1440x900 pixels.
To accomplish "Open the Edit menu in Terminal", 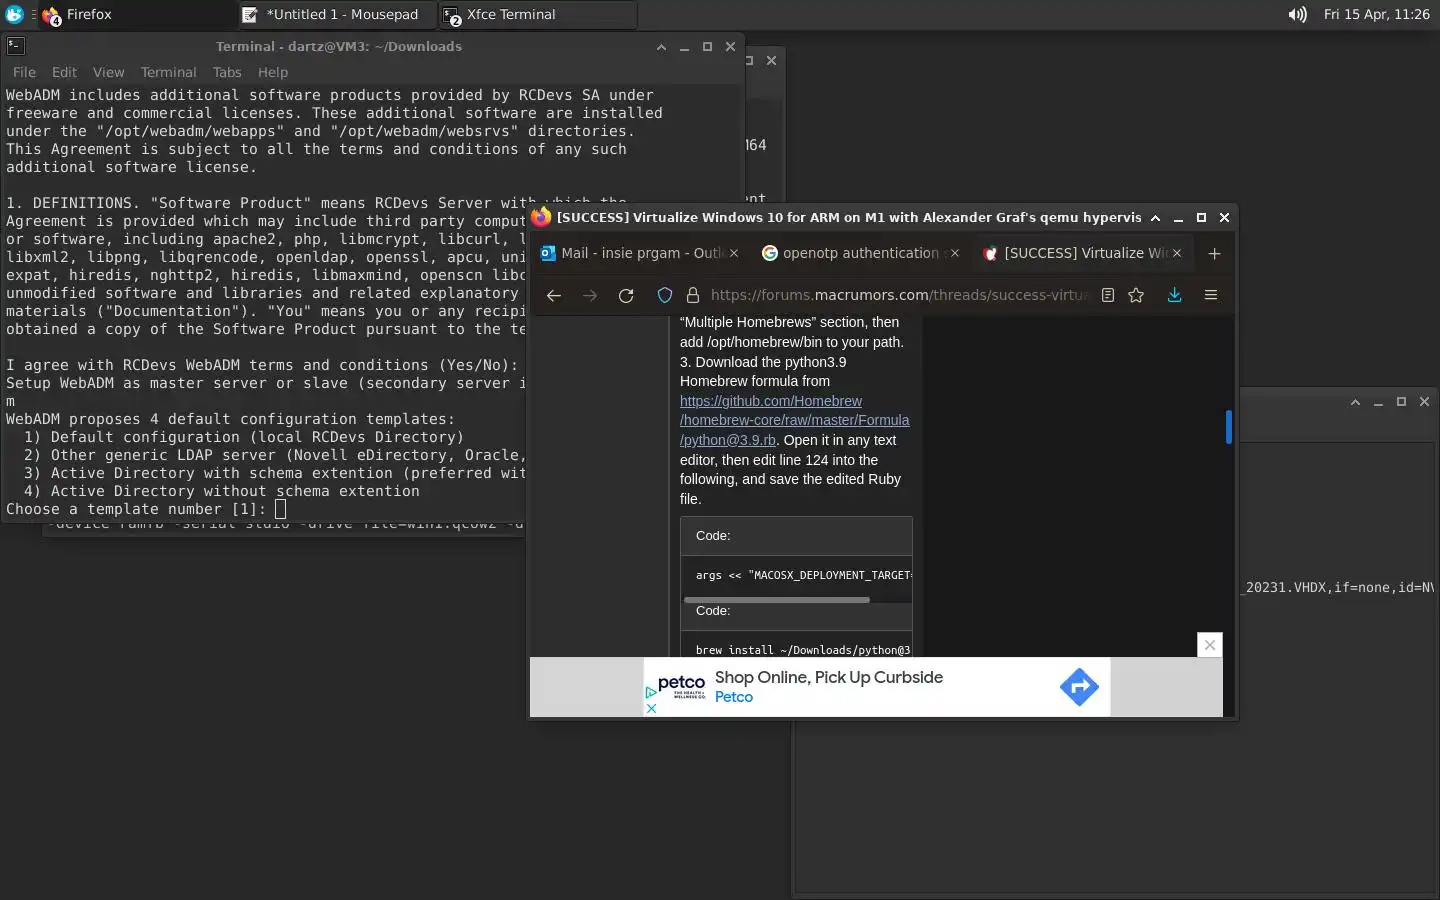I will click(64, 72).
